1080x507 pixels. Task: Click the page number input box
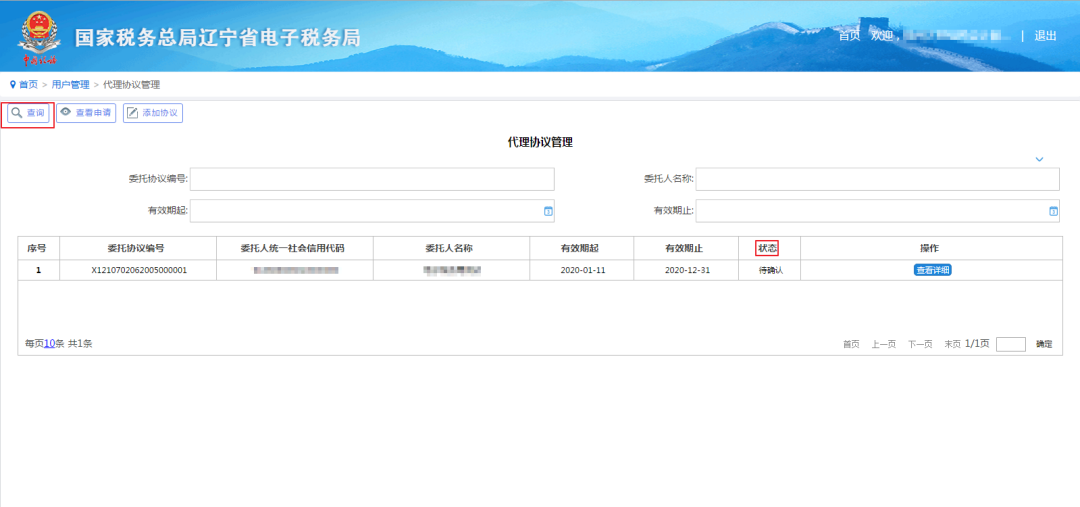(1011, 344)
